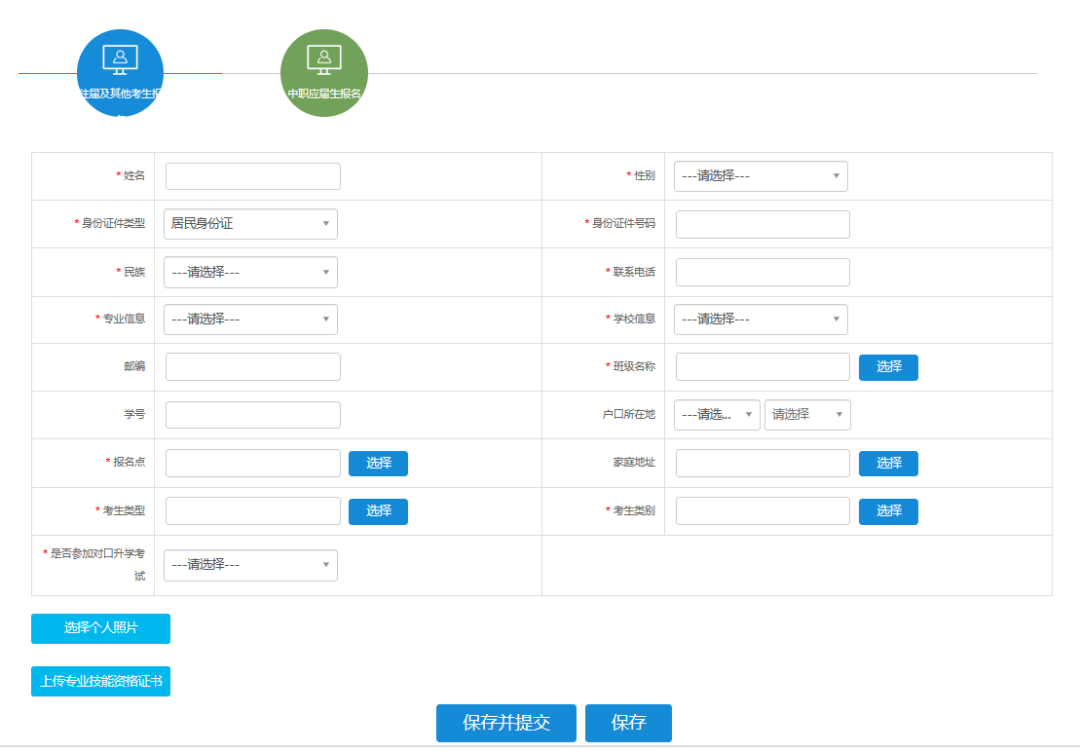Screen dimensions: 1080x752
Task: Click the 选择 button next to 班级名称
Action: point(888,367)
